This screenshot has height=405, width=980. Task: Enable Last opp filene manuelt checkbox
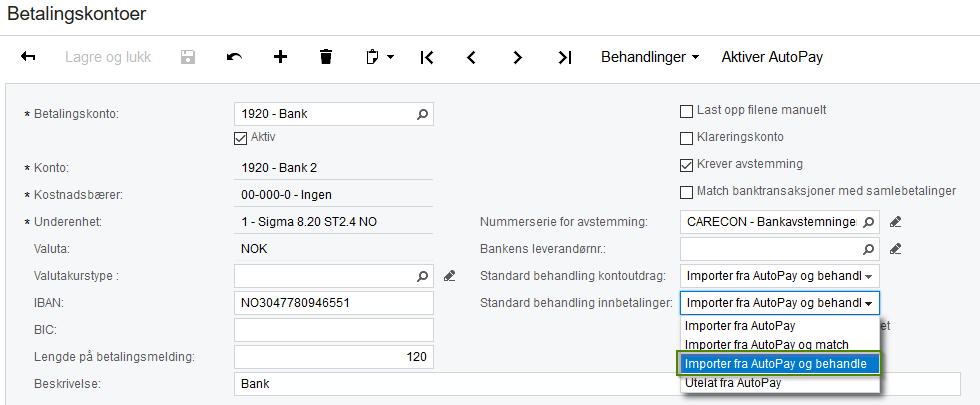(x=686, y=111)
